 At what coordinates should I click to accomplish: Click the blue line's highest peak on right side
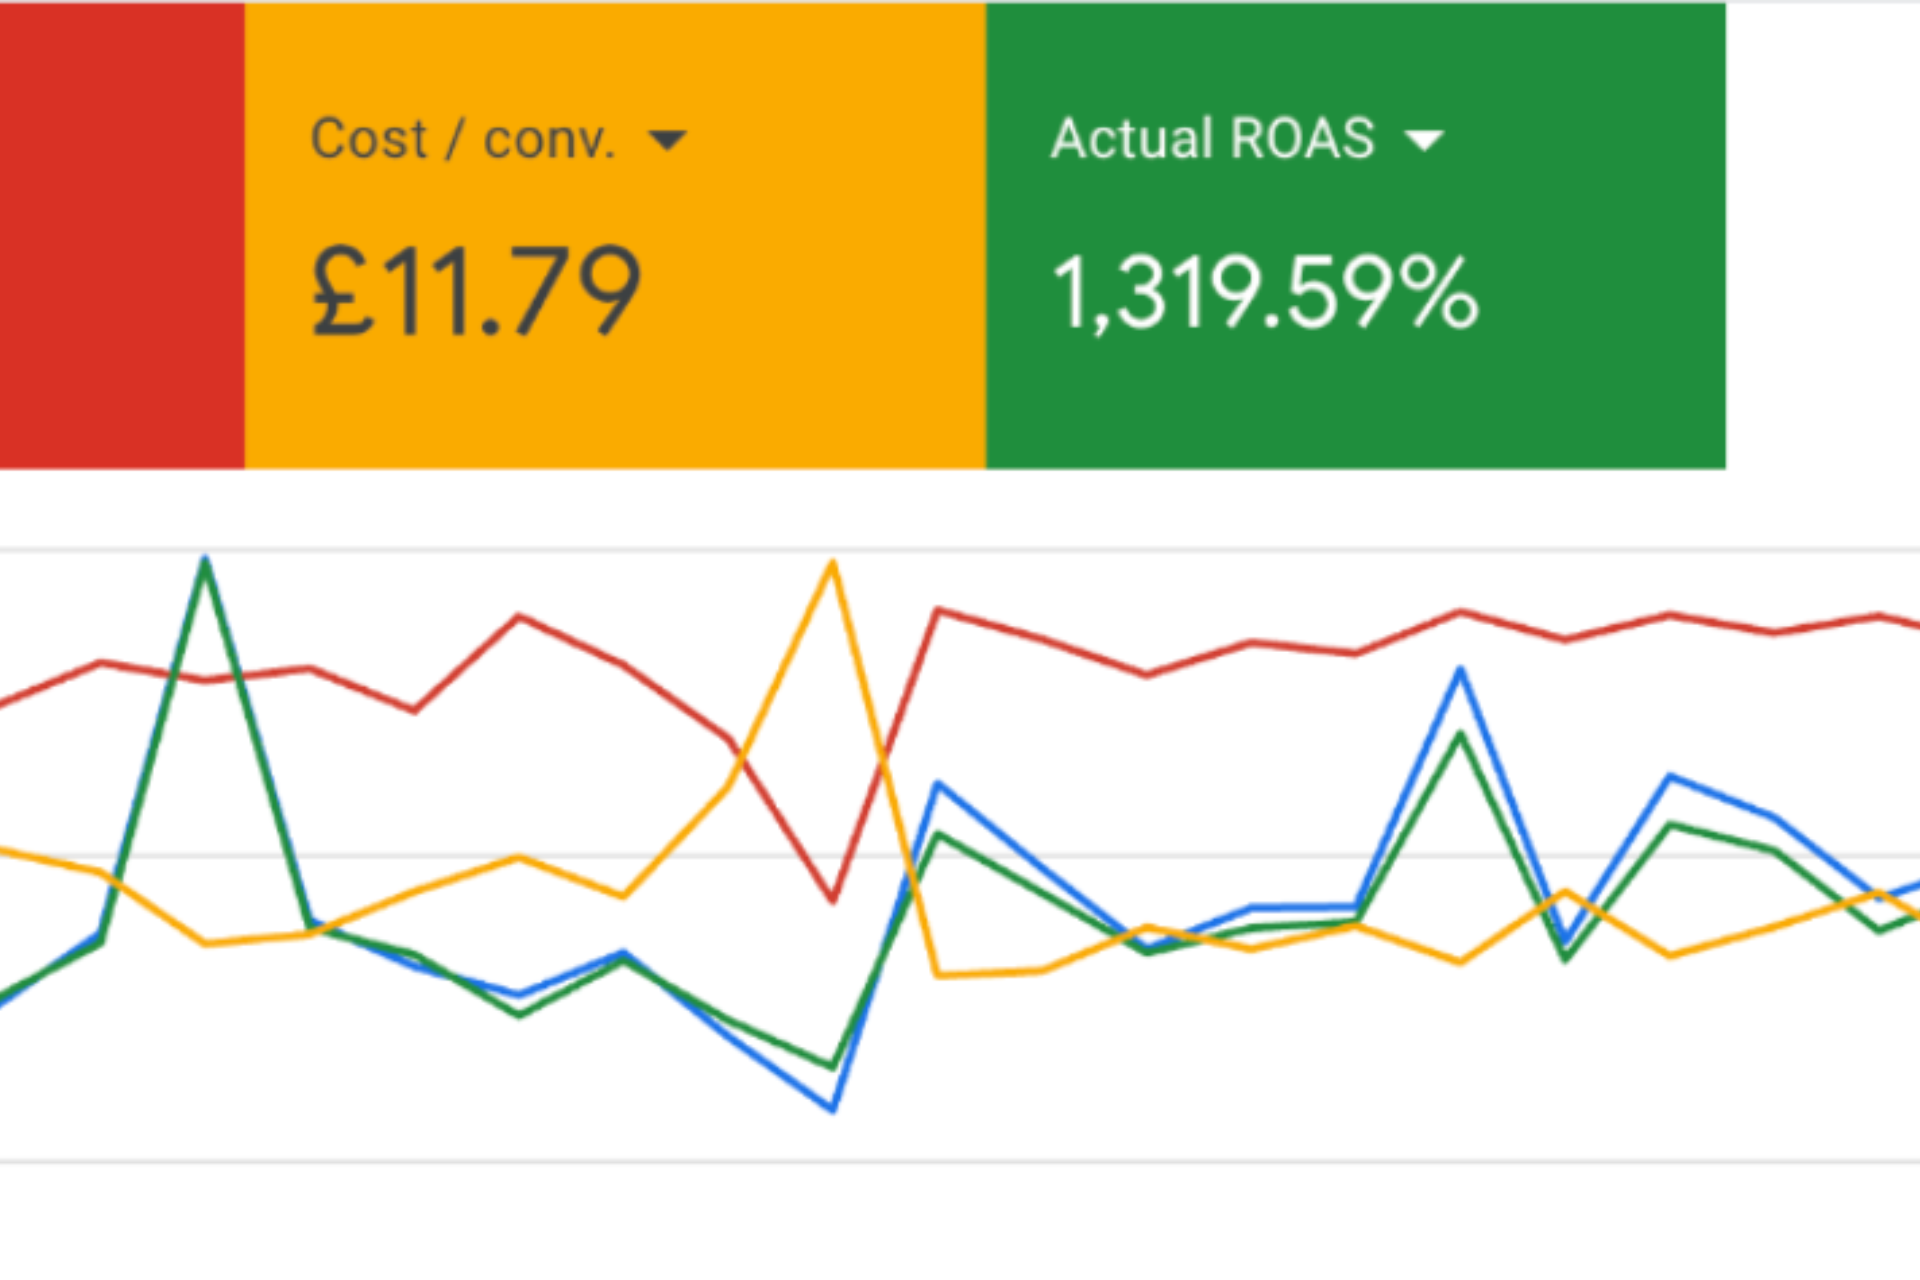click(1460, 671)
